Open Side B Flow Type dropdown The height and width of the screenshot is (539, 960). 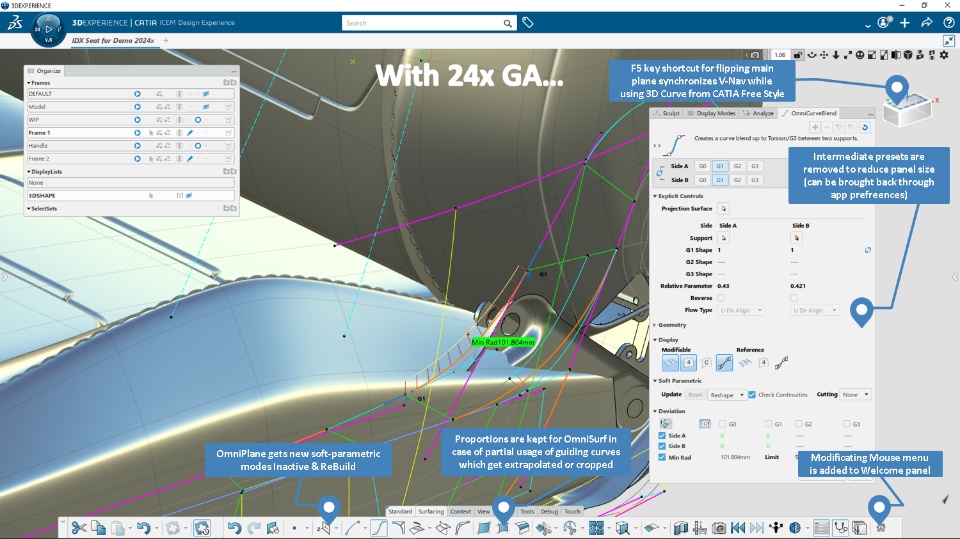pos(814,311)
